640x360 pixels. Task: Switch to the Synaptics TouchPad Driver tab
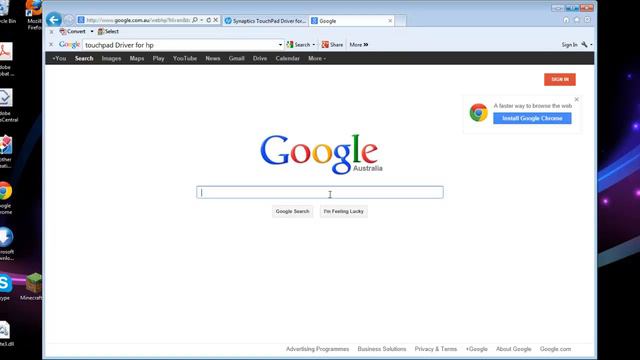coord(265,21)
